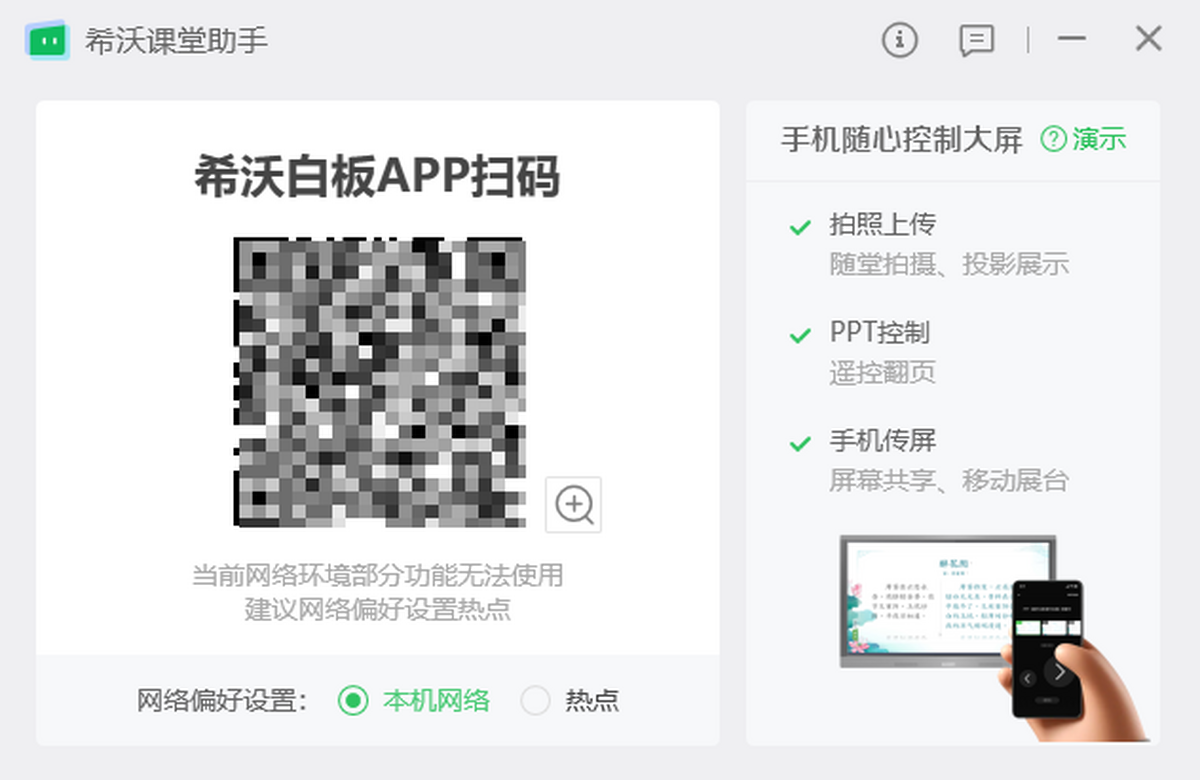Click the checkmark icon next to 手机传屏
Image resolution: width=1200 pixels, height=780 pixels.
click(800, 443)
